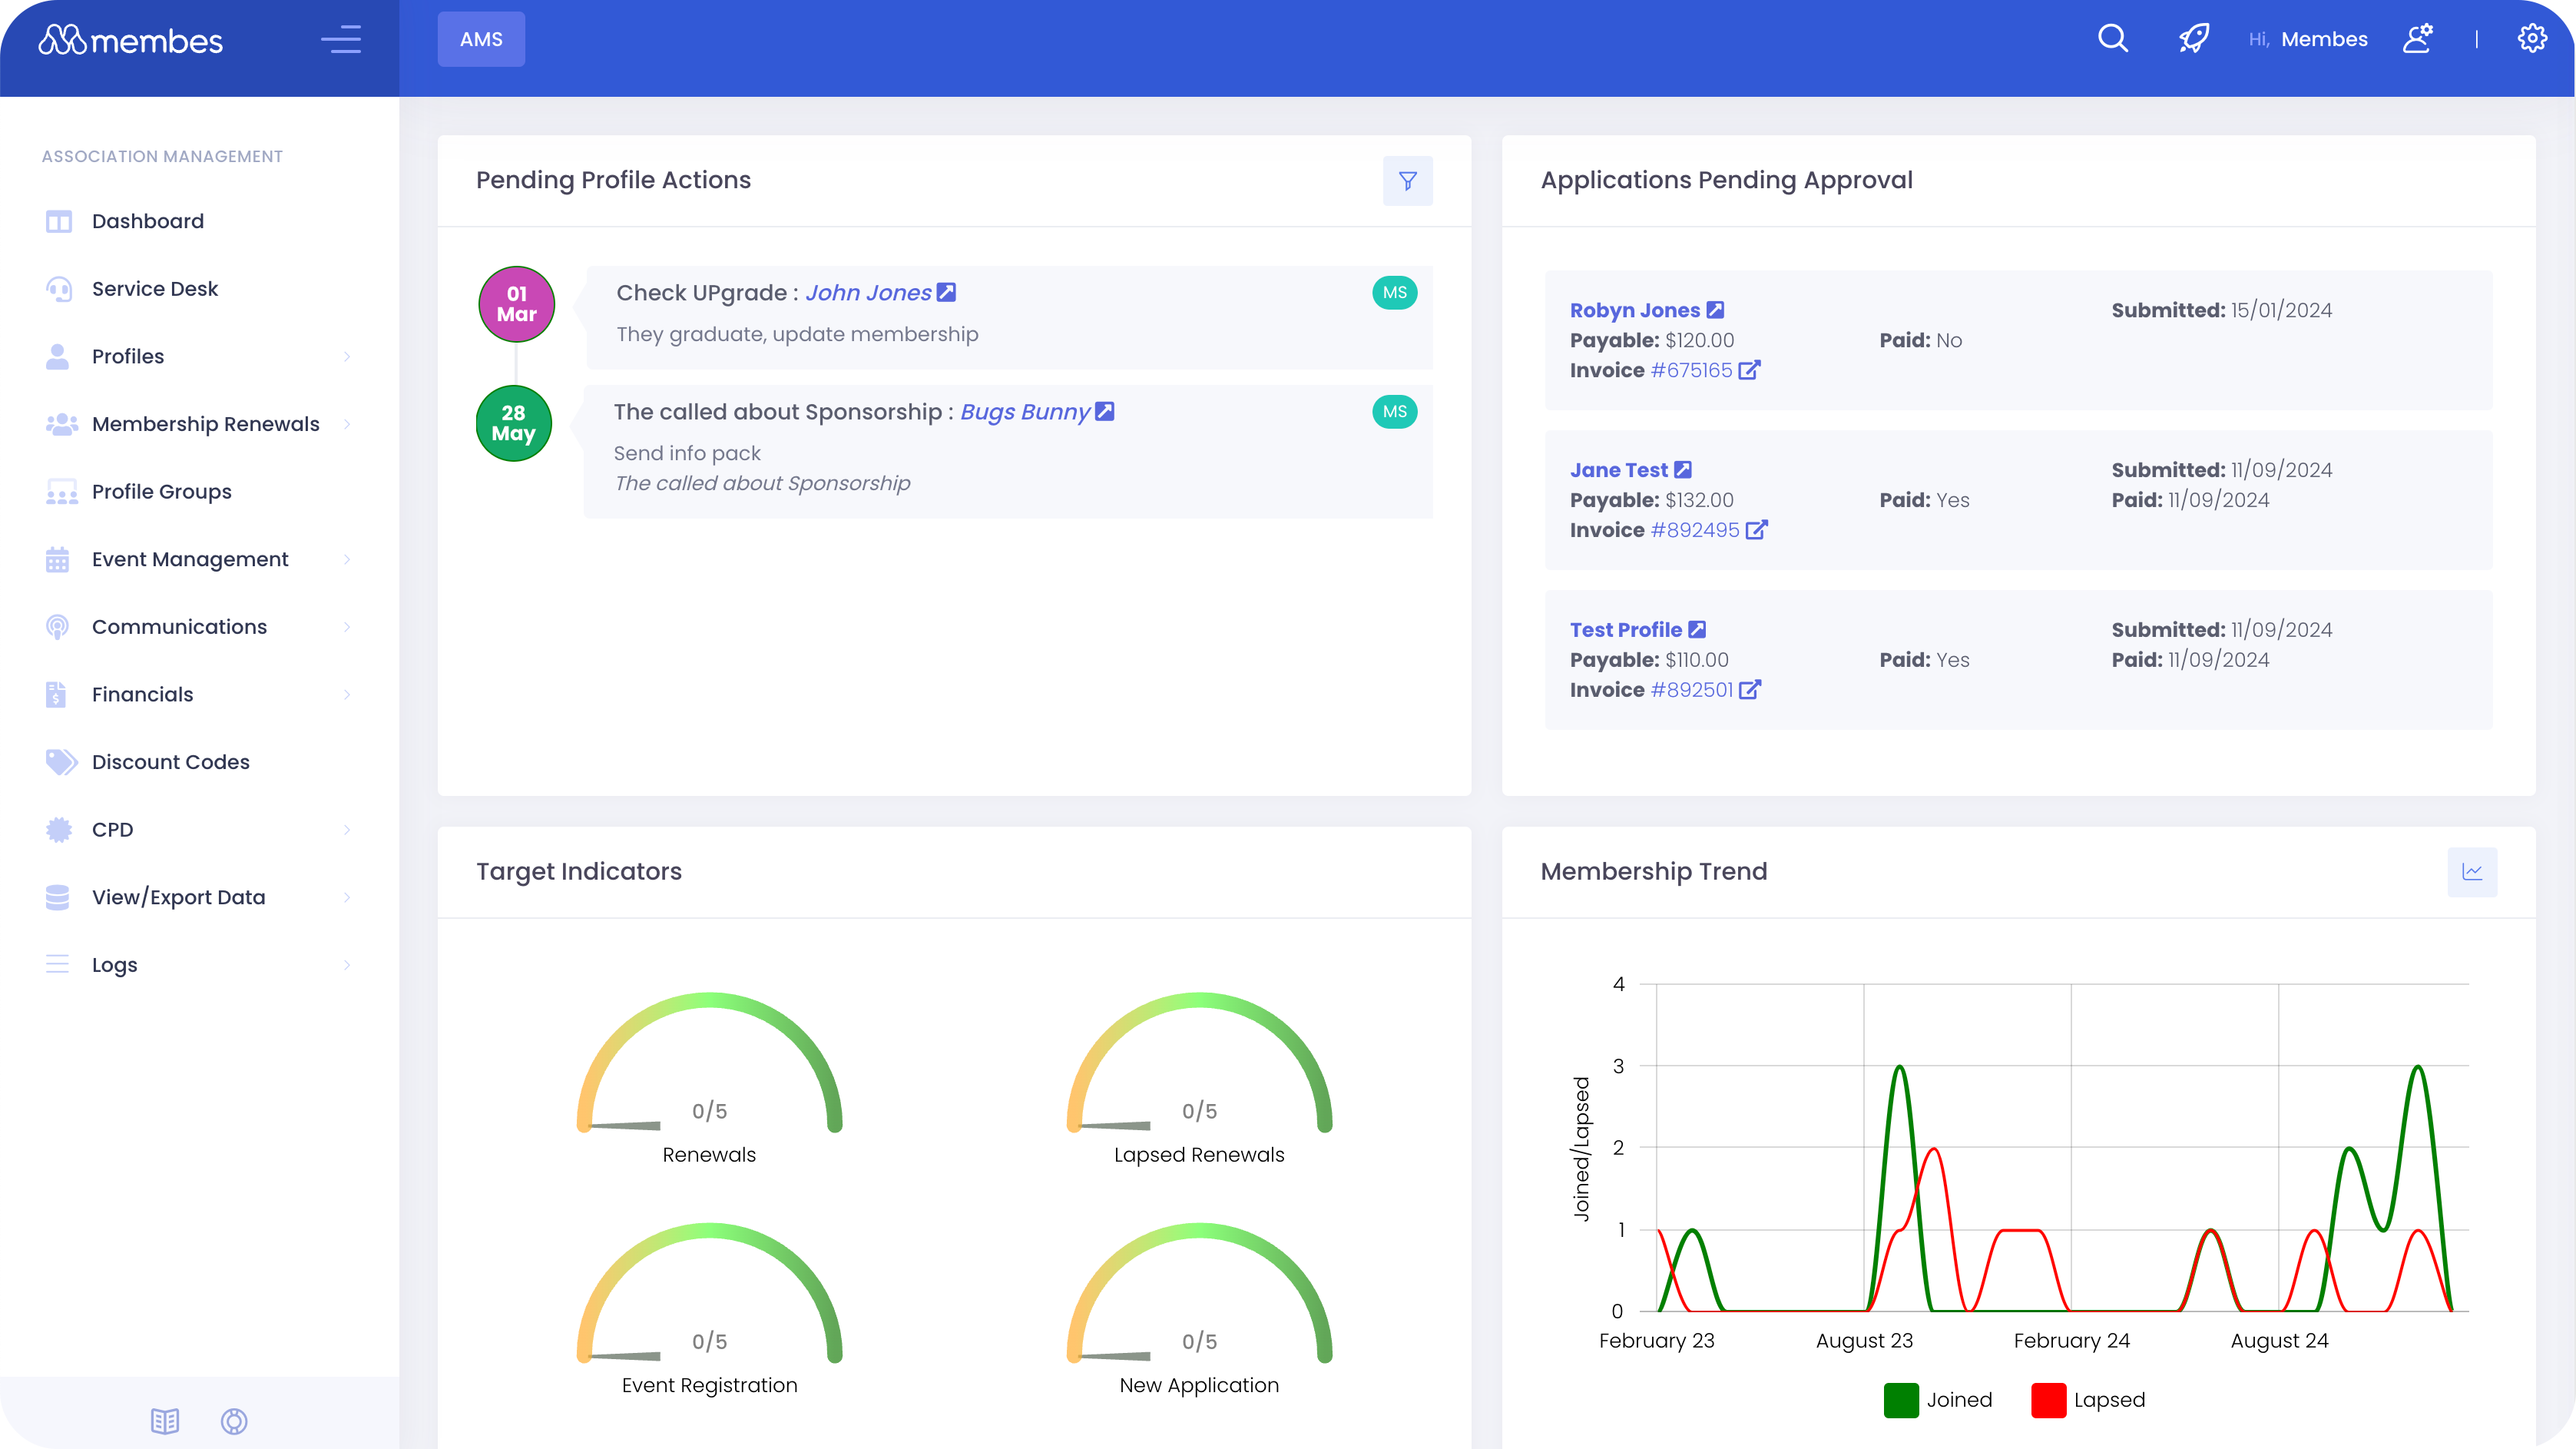
Task: Open the global search
Action: point(2113,38)
